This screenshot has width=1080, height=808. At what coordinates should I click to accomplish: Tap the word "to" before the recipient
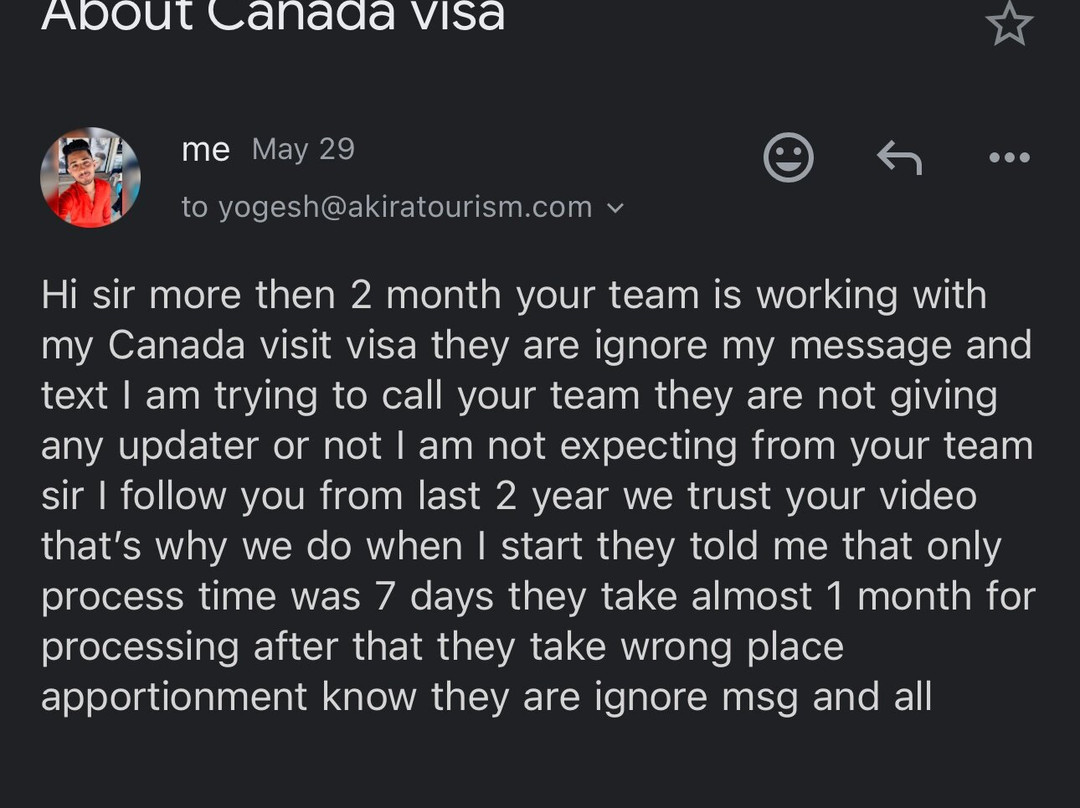pos(195,207)
